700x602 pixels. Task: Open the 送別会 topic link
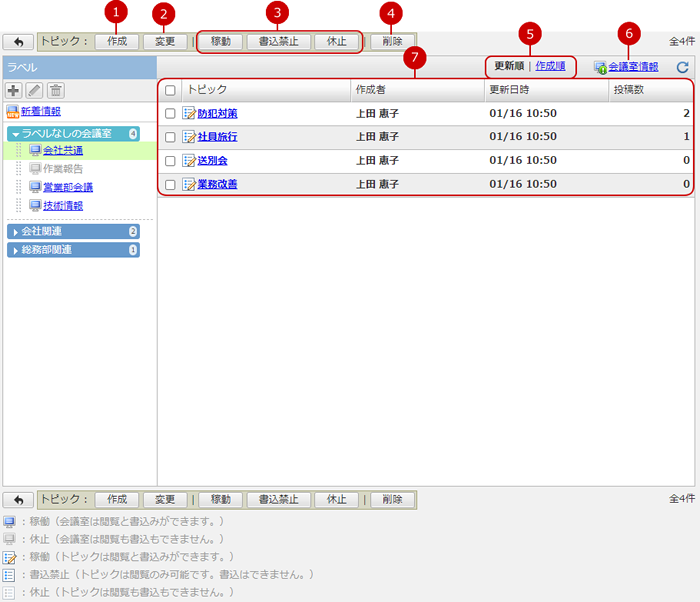212,160
